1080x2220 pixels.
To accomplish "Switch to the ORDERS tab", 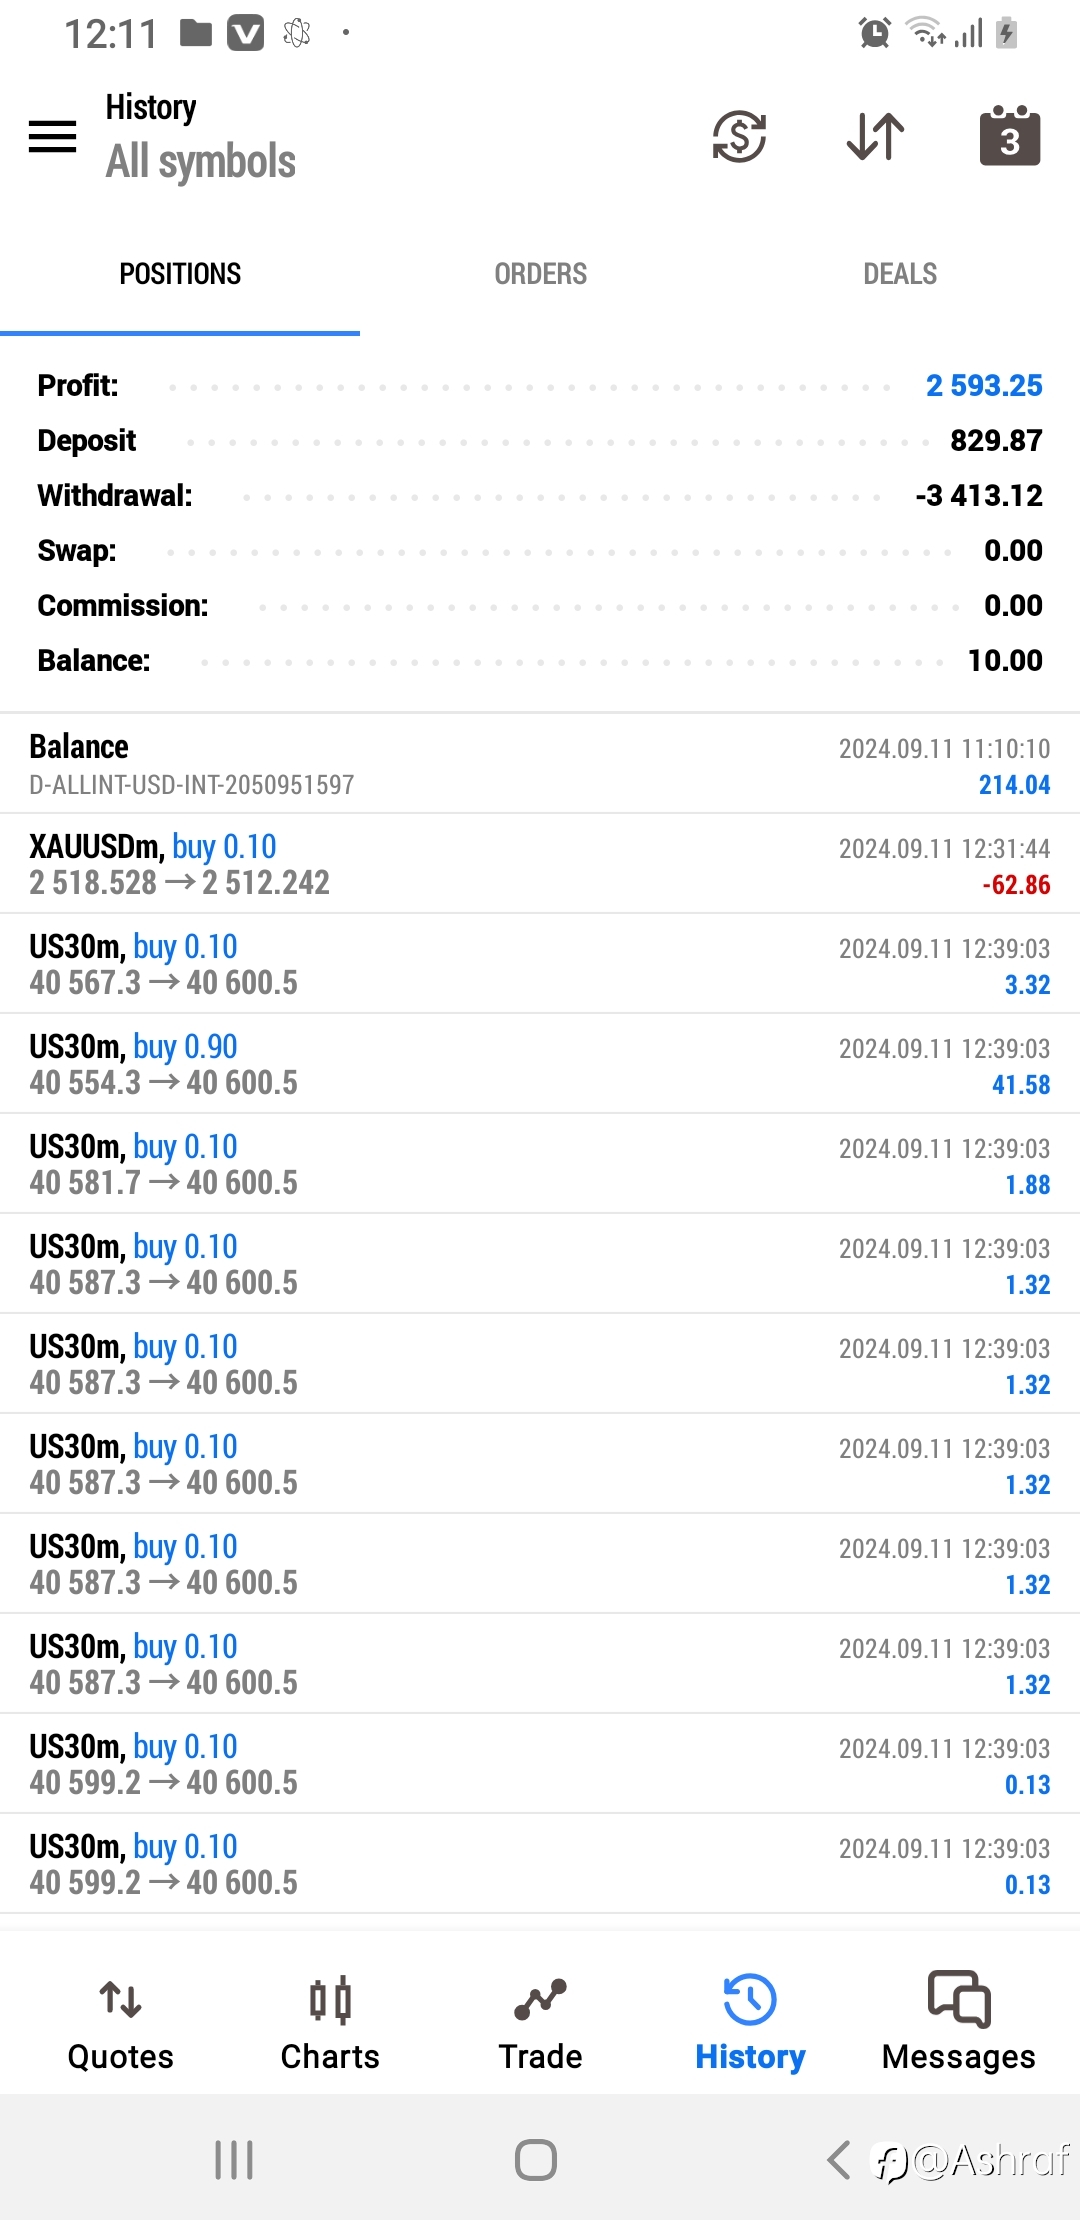I will point(540,274).
